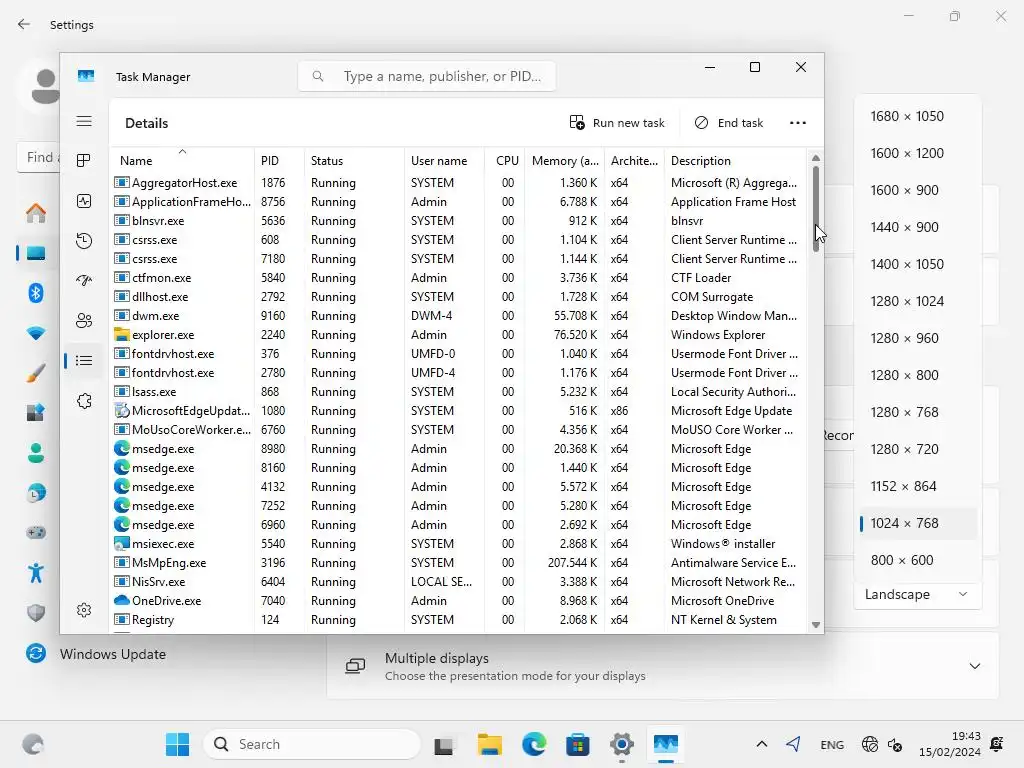This screenshot has height=768, width=1024.
Task: Select explorer.exe process row
Action: pos(458,334)
